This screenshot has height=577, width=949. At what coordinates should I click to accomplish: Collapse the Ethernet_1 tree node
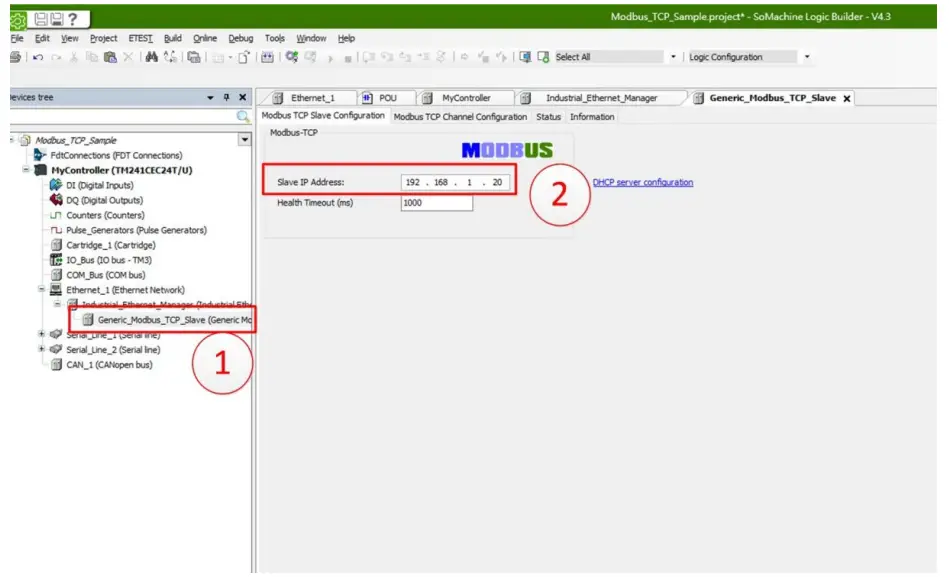point(42,289)
